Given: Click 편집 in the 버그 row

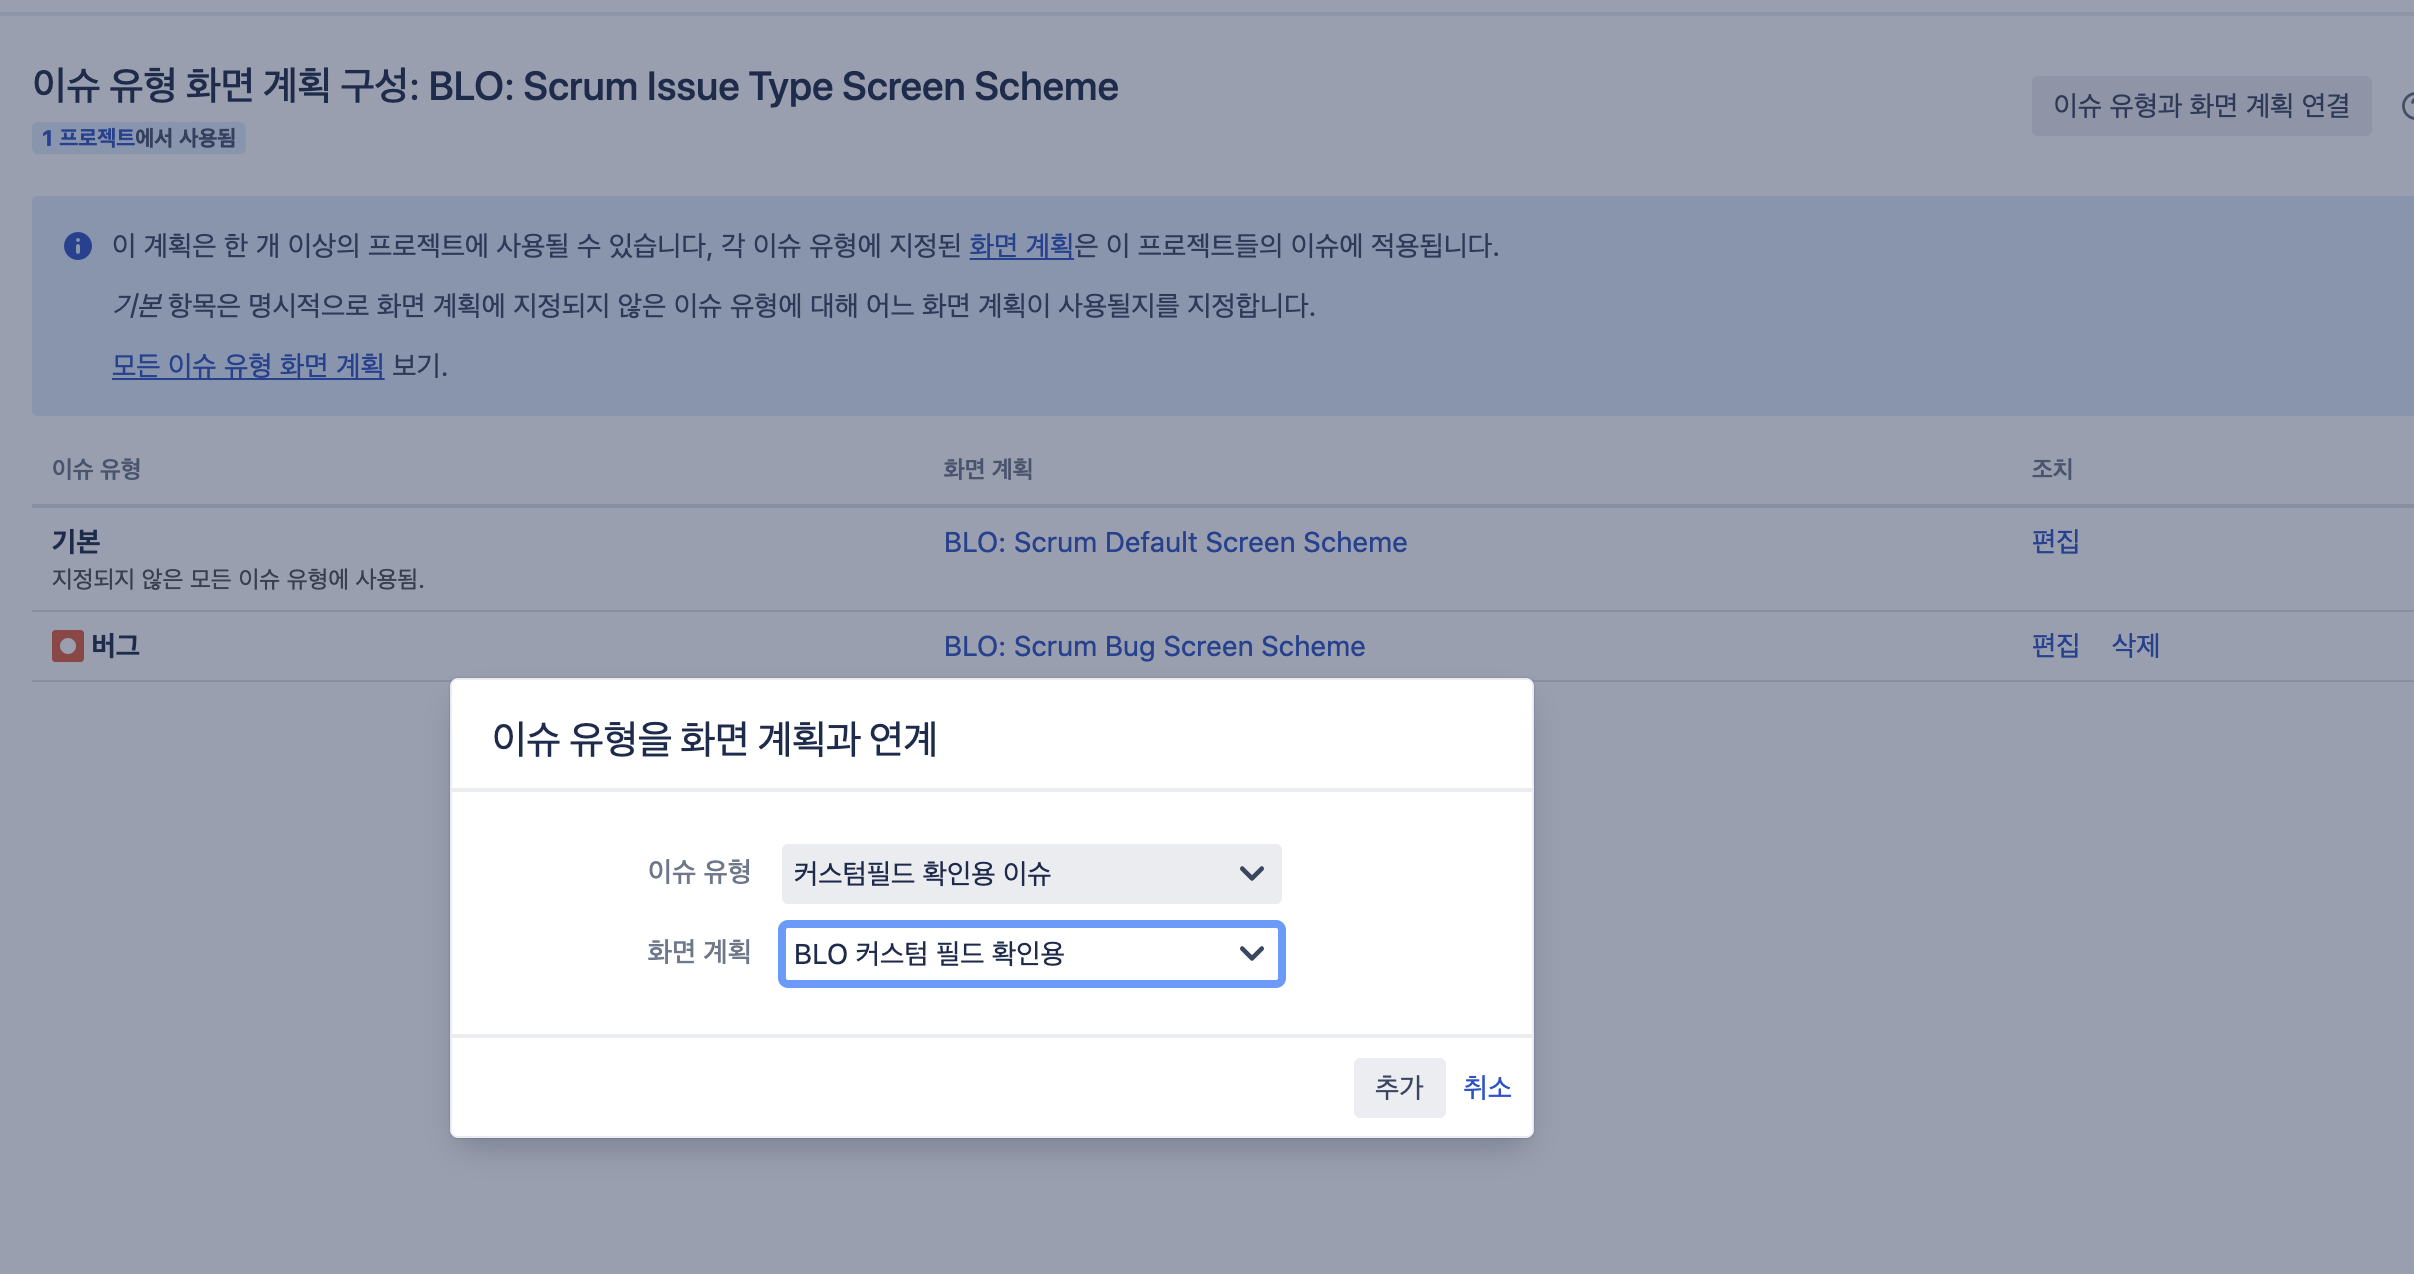Looking at the screenshot, I should 2055,646.
